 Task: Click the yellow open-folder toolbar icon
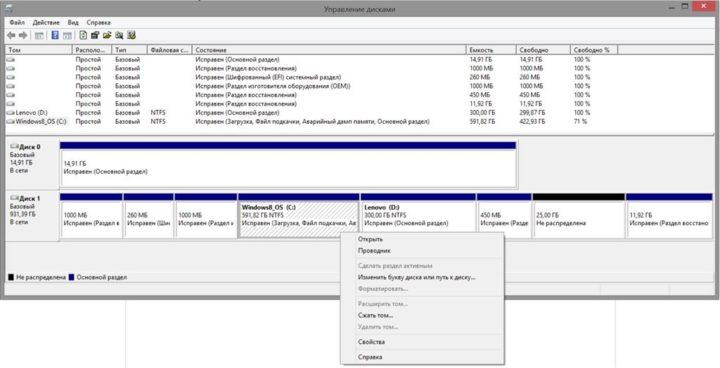107,35
